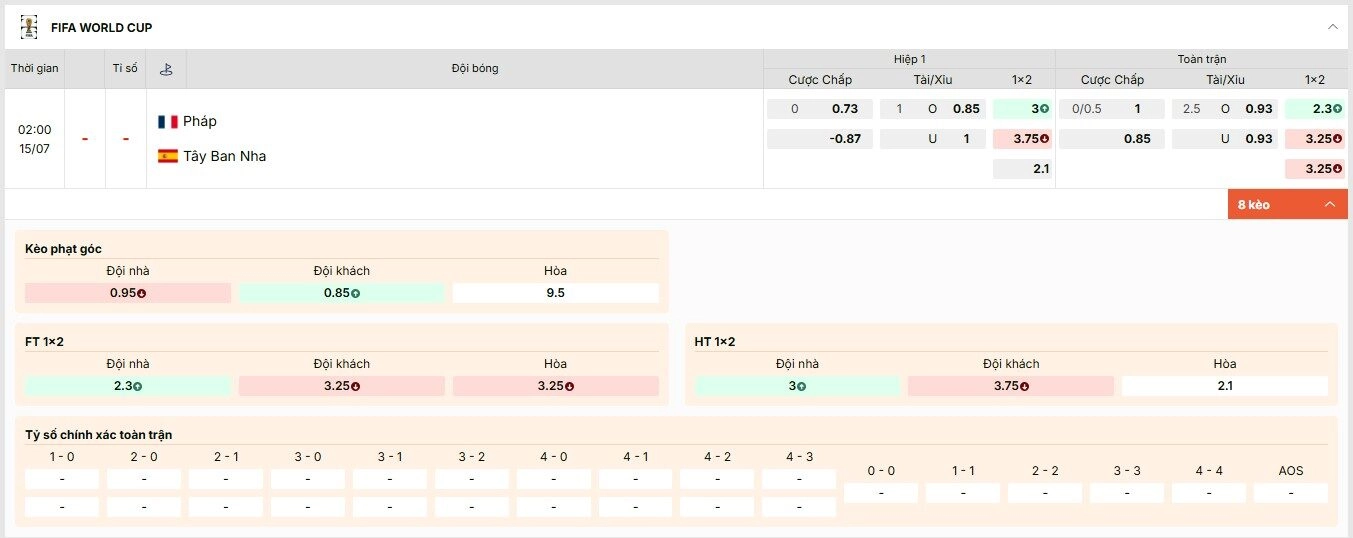Pick FT 1×2 Đội nhà odds 2.3
This screenshot has width=1353, height=538.
(x=128, y=386)
